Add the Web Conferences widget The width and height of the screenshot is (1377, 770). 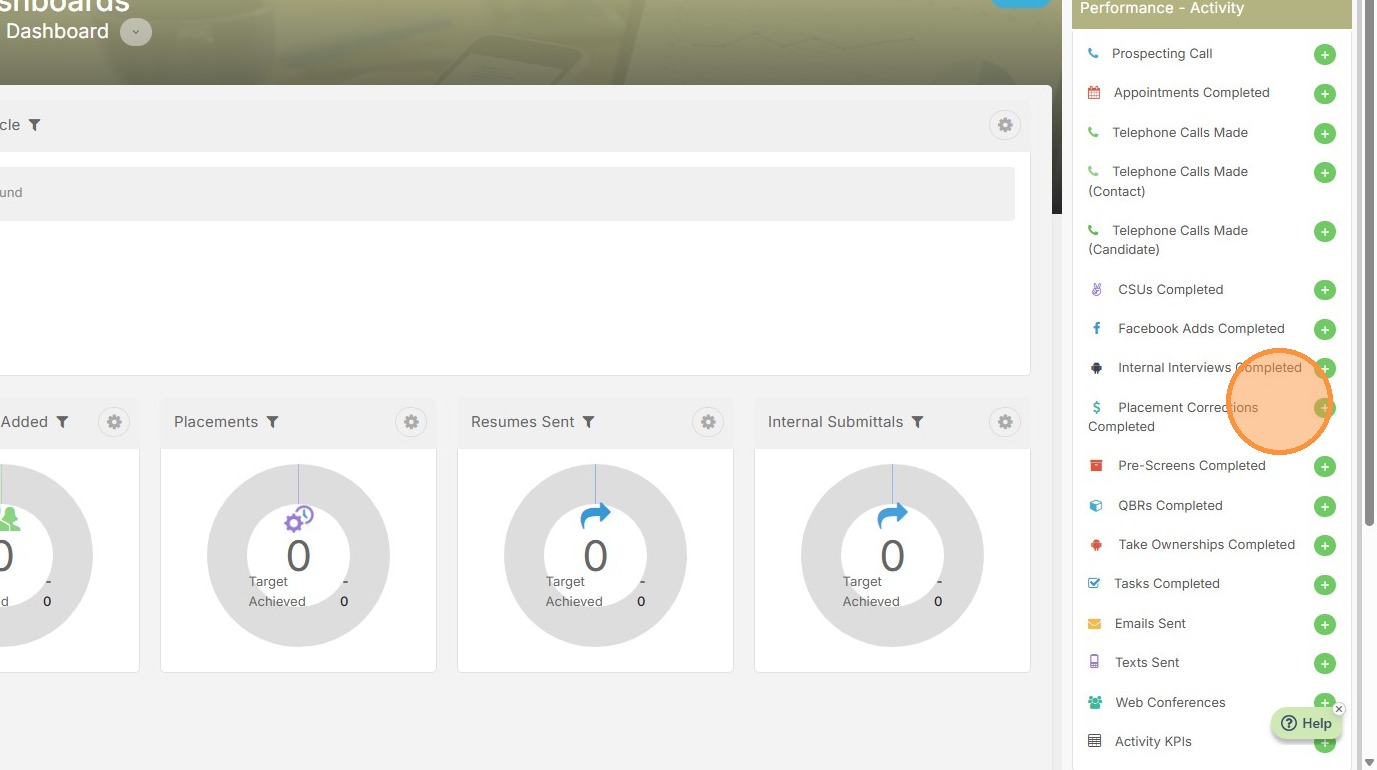pos(1324,702)
